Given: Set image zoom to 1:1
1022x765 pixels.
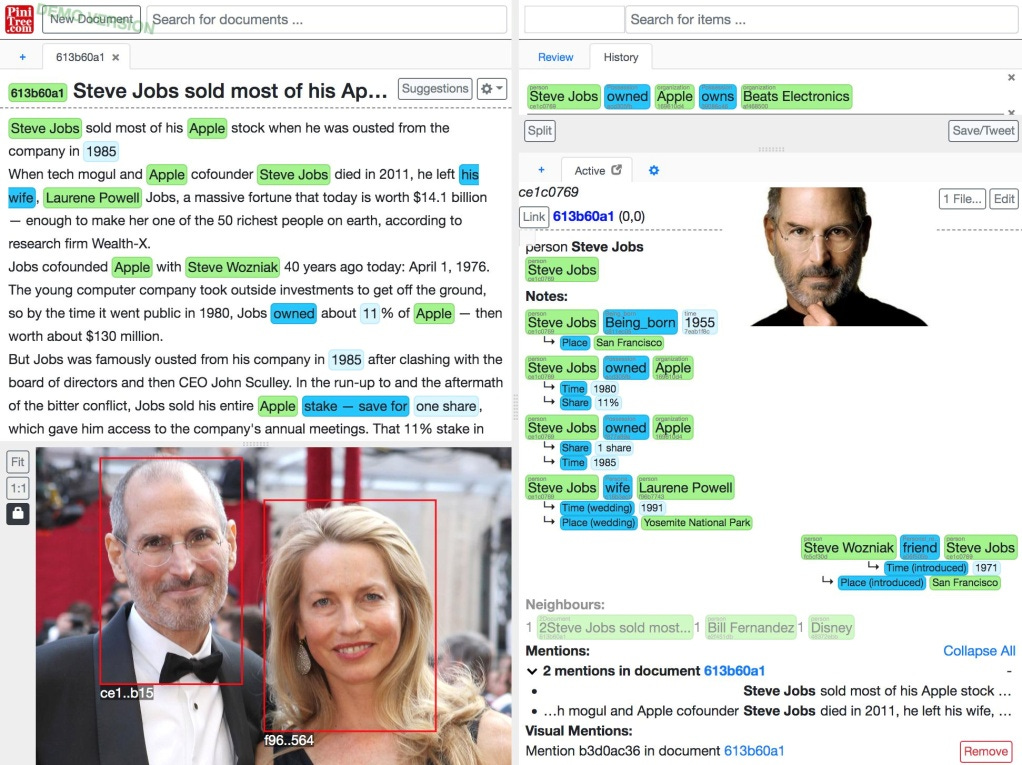Looking at the screenshot, I should 18,488.
